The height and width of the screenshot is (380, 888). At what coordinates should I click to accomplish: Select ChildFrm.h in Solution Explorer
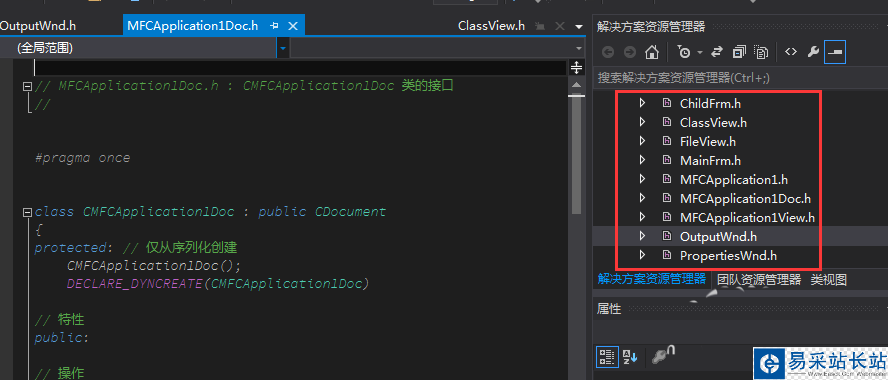pos(710,104)
